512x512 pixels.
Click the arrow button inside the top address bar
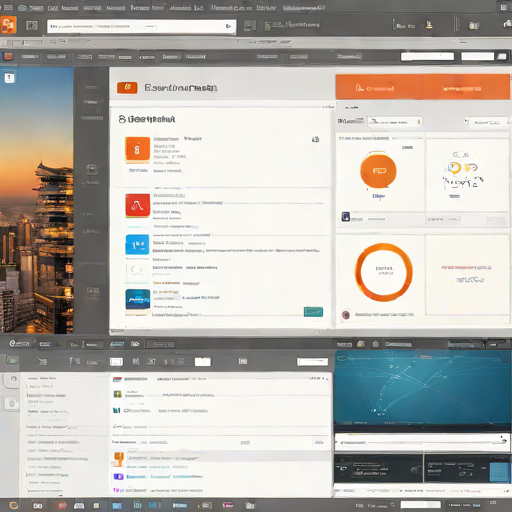(228, 26)
